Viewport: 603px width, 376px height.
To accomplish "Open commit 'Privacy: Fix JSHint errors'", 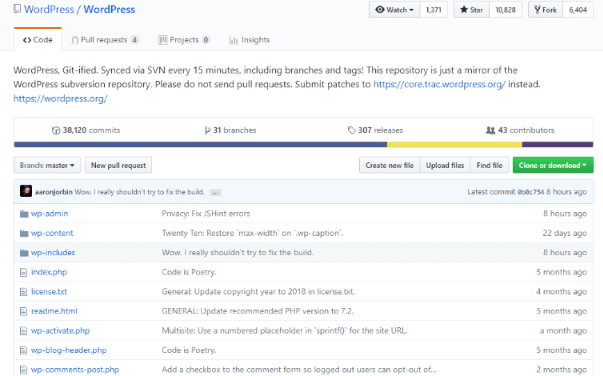I will click(x=206, y=214).
